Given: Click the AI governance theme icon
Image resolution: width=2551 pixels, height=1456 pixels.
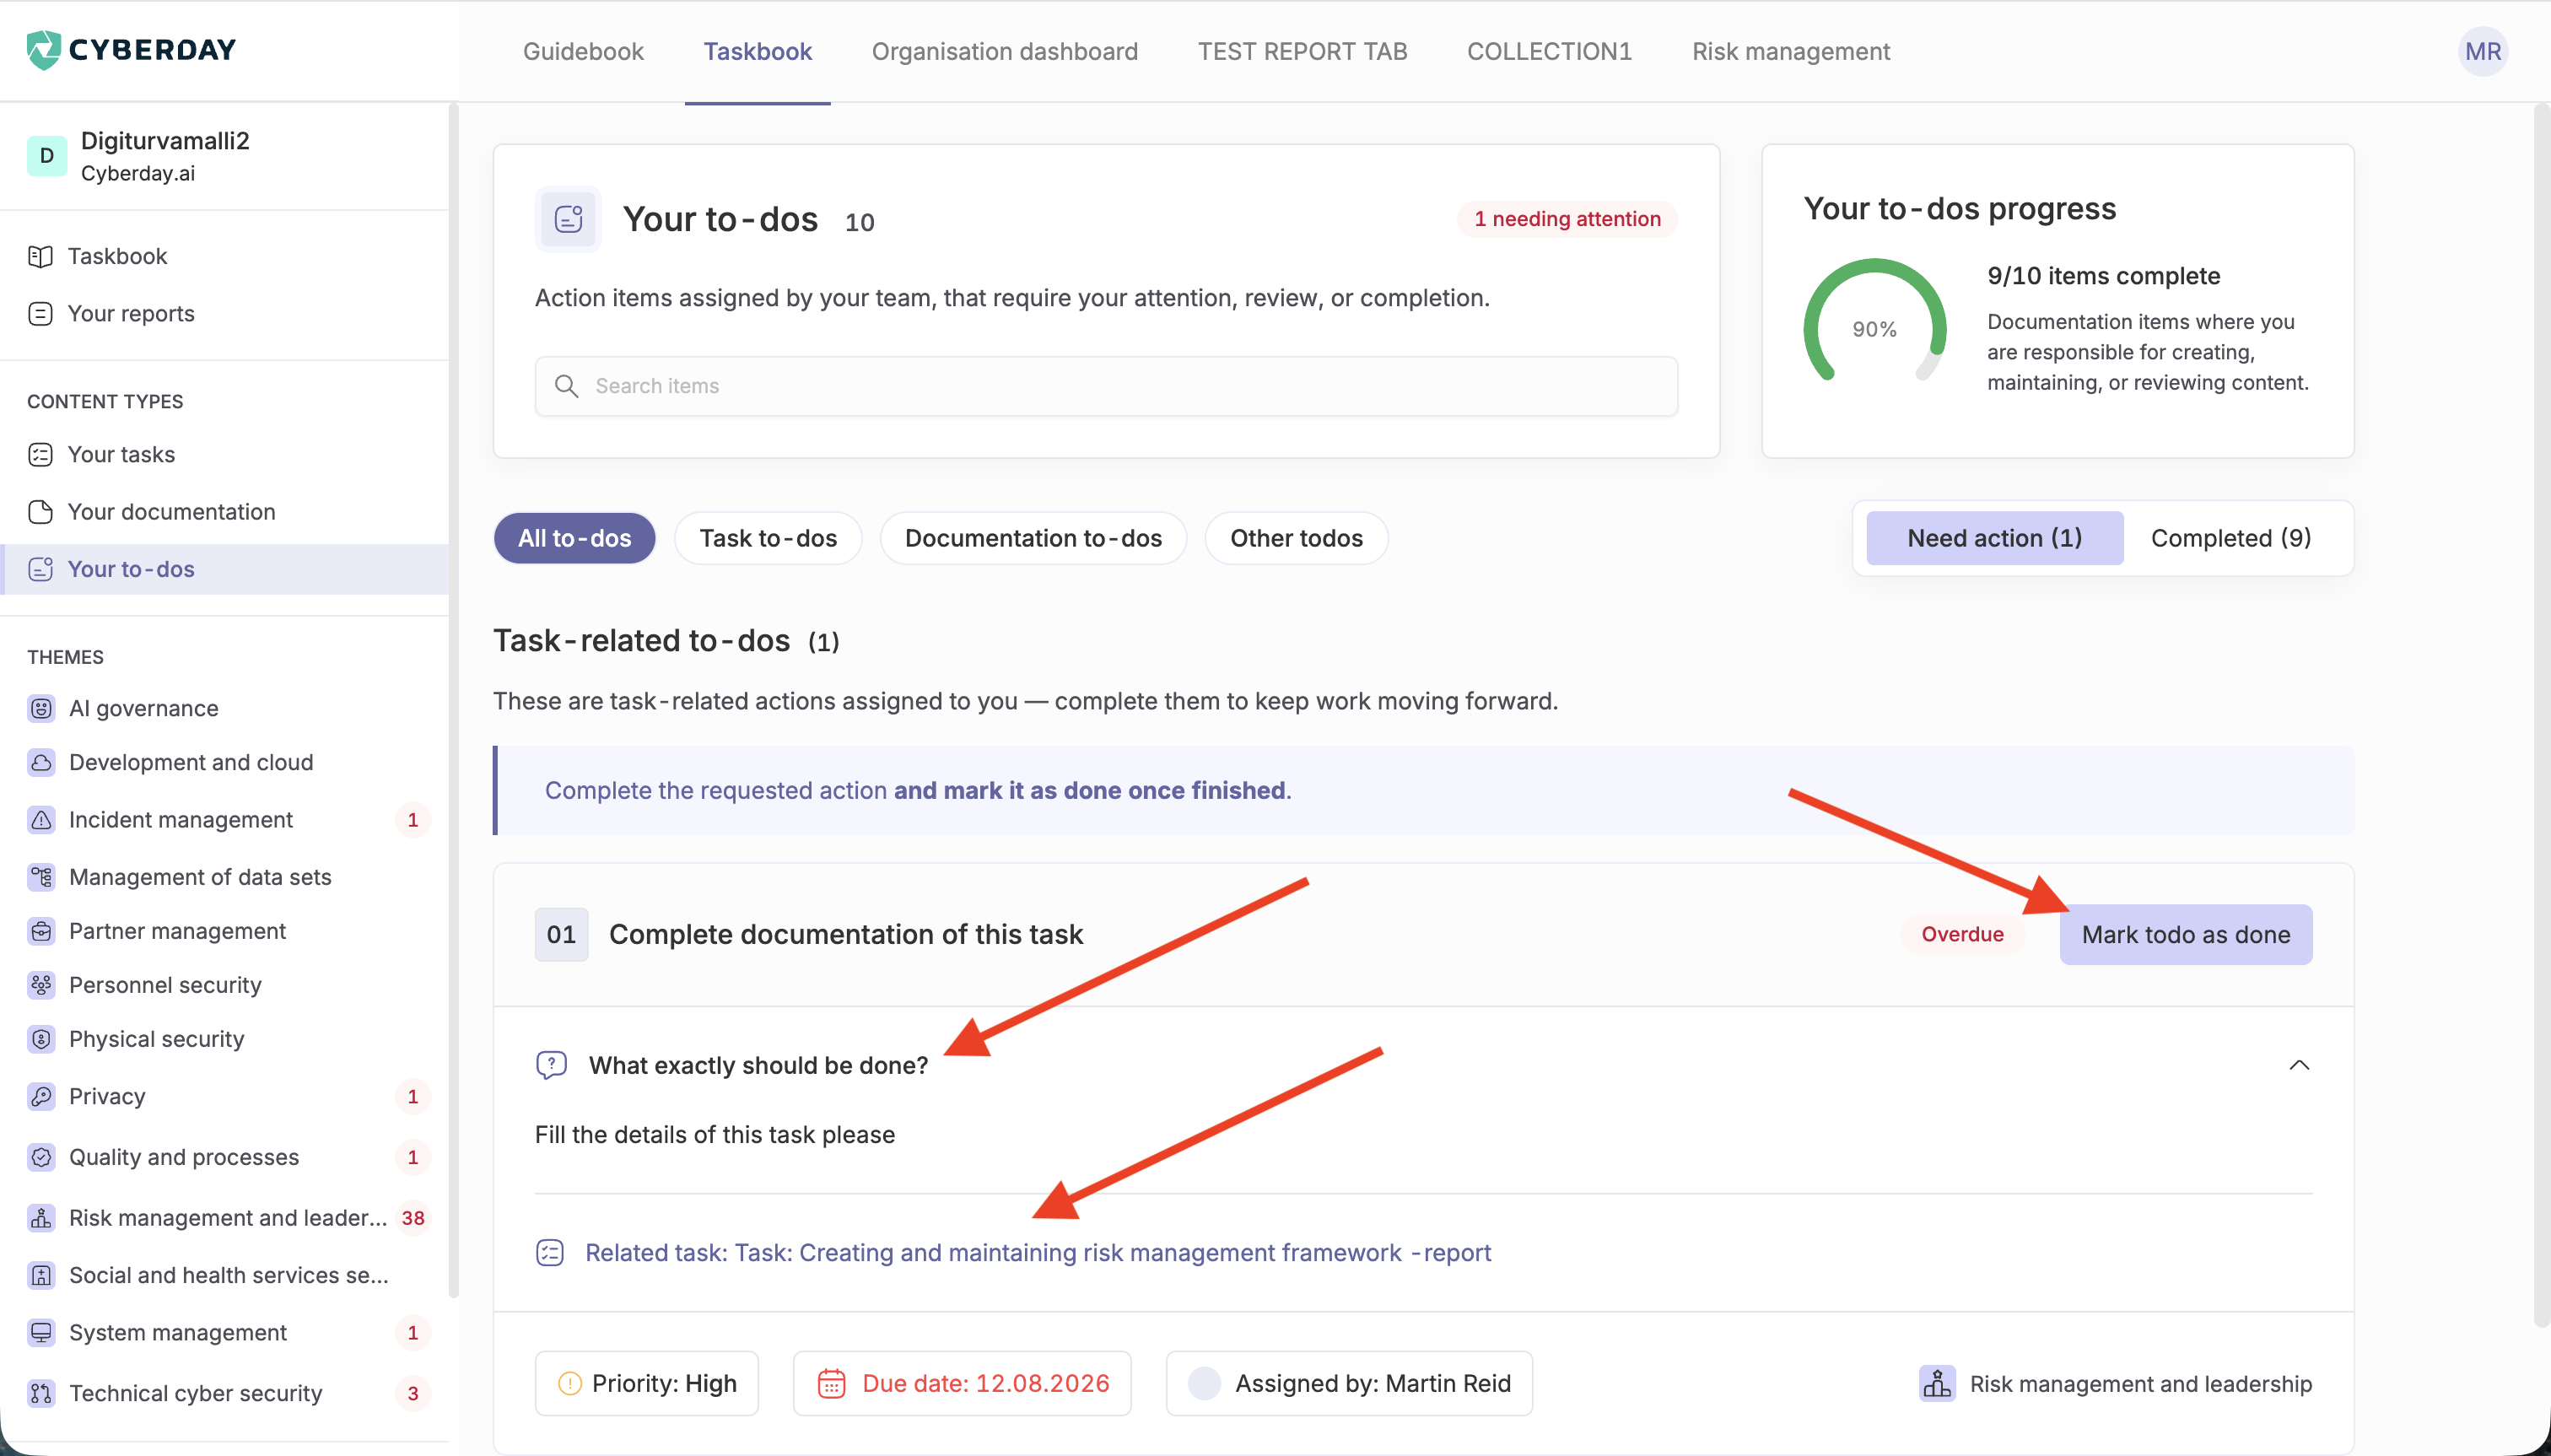Looking at the screenshot, I should (x=41, y=708).
